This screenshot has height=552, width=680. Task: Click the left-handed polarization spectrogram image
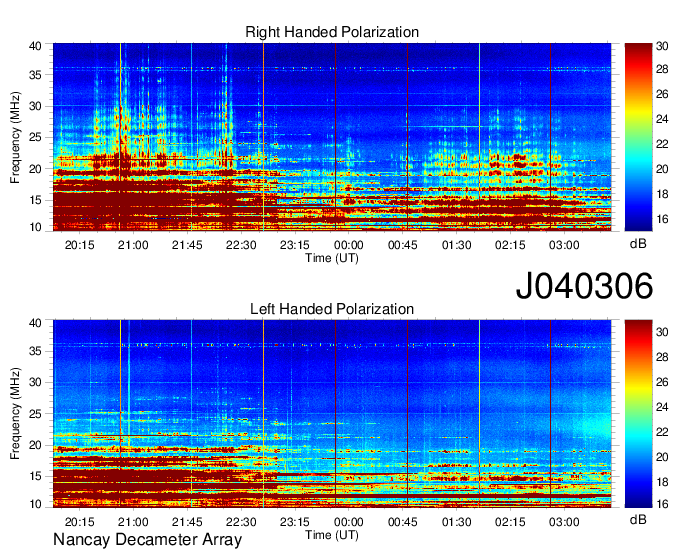coord(332,414)
